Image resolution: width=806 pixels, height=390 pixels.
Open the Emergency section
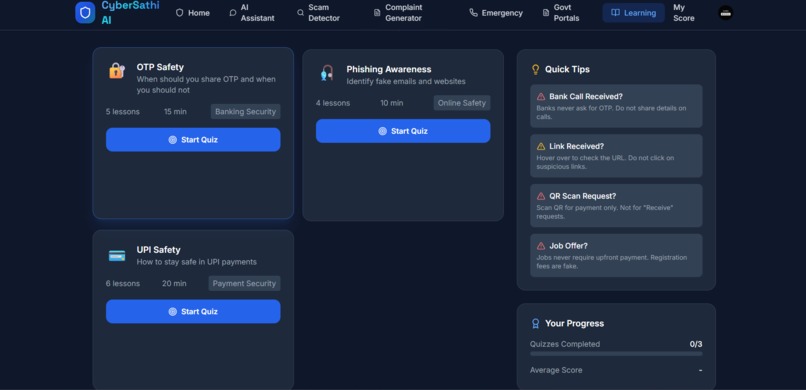coord(496,13)
